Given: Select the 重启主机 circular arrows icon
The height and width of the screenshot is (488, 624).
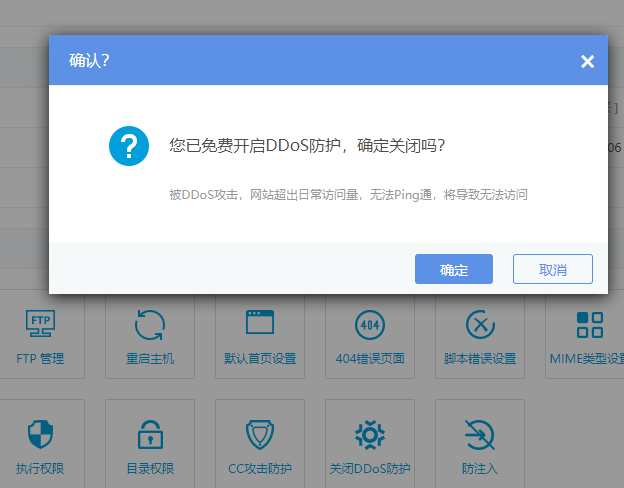Looking at the screenshot, I should pos(150,323).
